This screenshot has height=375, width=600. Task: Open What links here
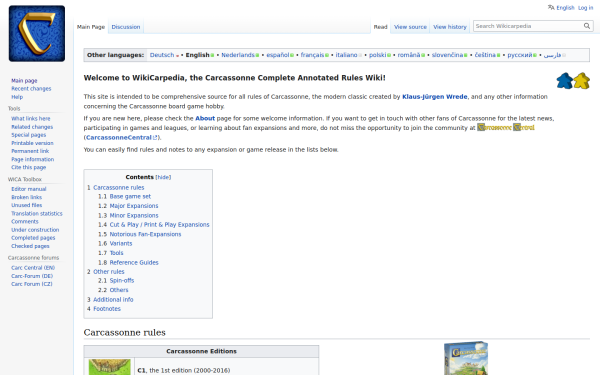(x=31, y=119)
